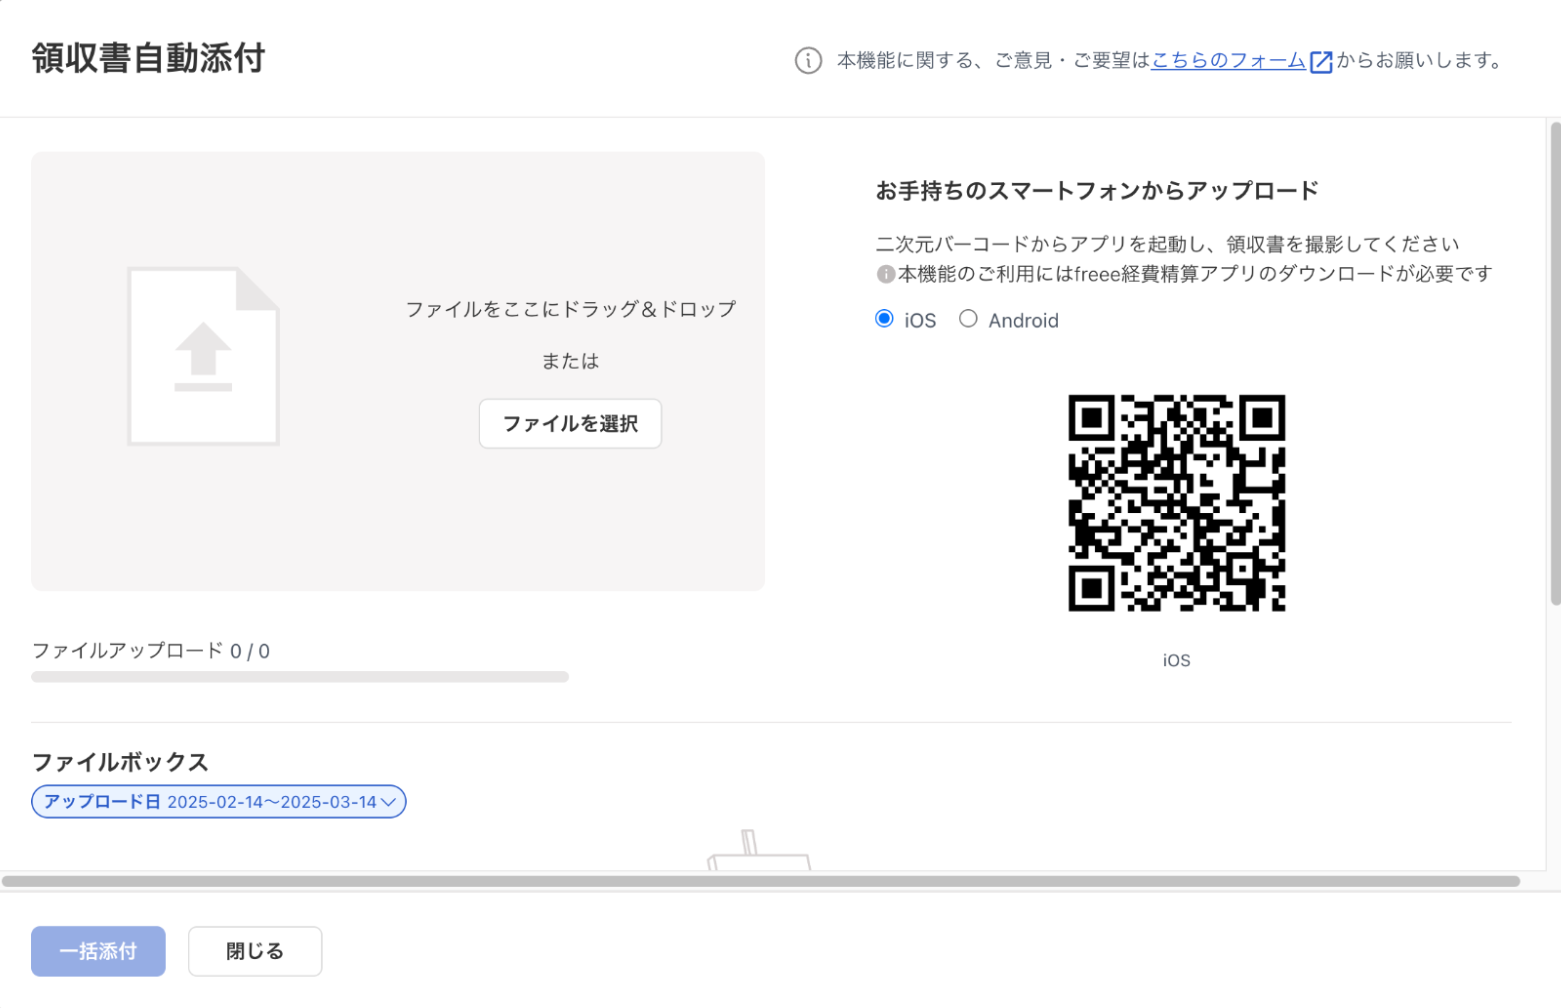Click the external link icon beside form link
The width and height of the screenshot is (1561, 1008).
point(1321,62)
